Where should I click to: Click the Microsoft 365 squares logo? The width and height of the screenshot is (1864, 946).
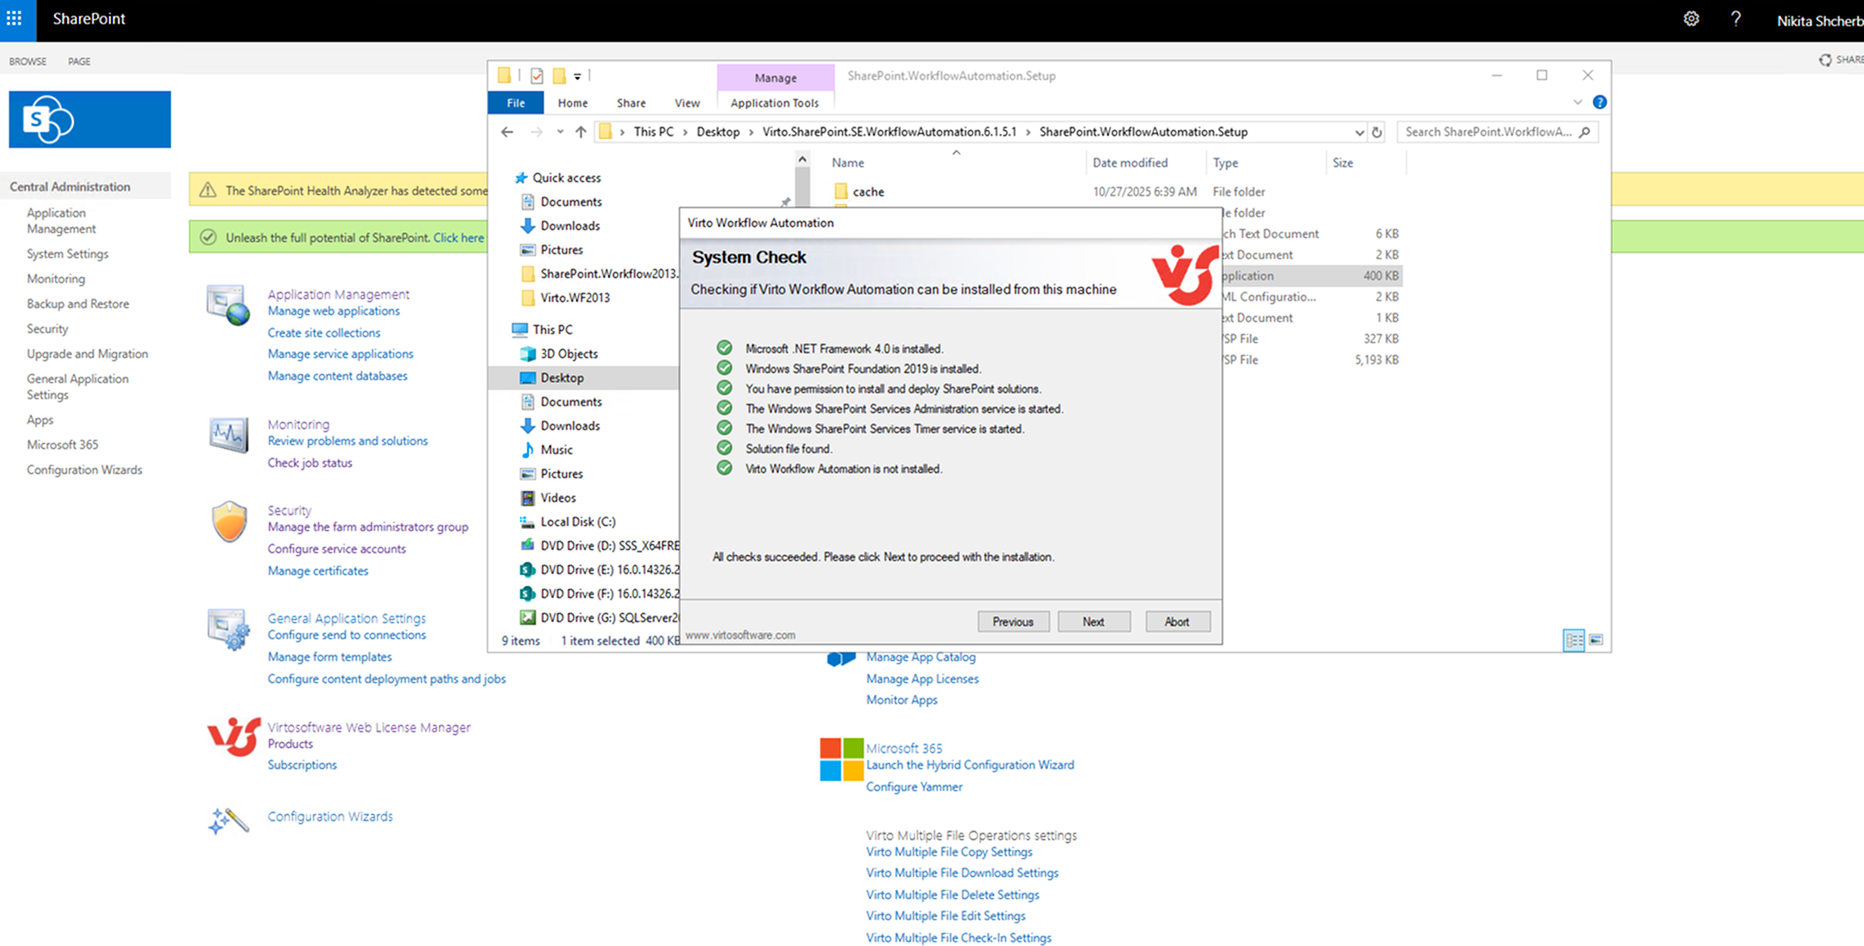[x=841, y=760]
